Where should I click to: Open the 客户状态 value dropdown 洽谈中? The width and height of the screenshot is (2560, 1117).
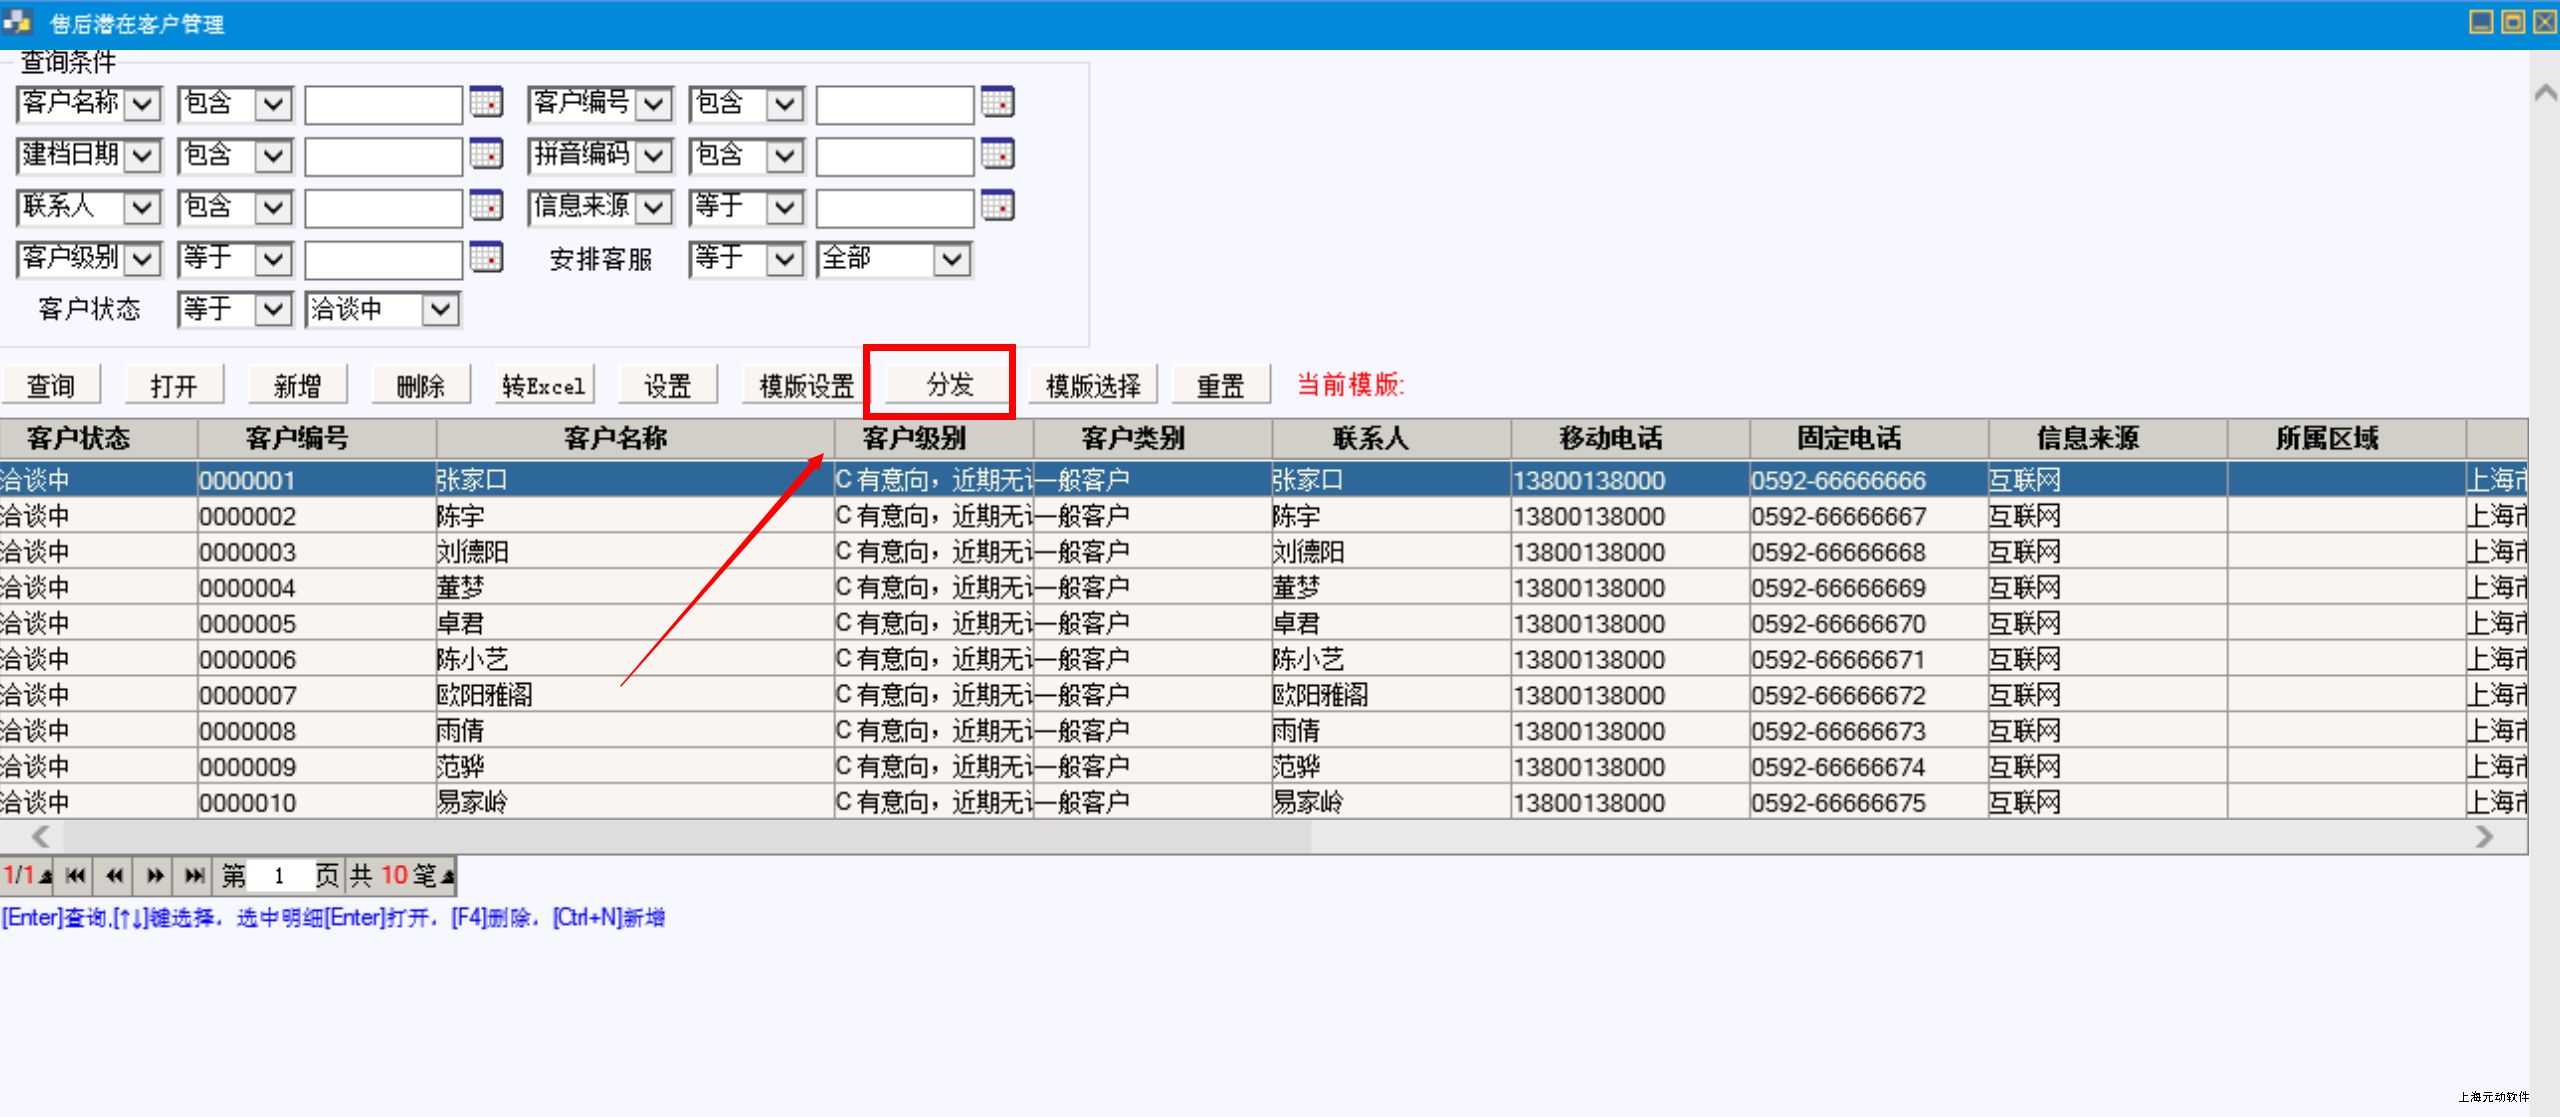tap(440, 310)
